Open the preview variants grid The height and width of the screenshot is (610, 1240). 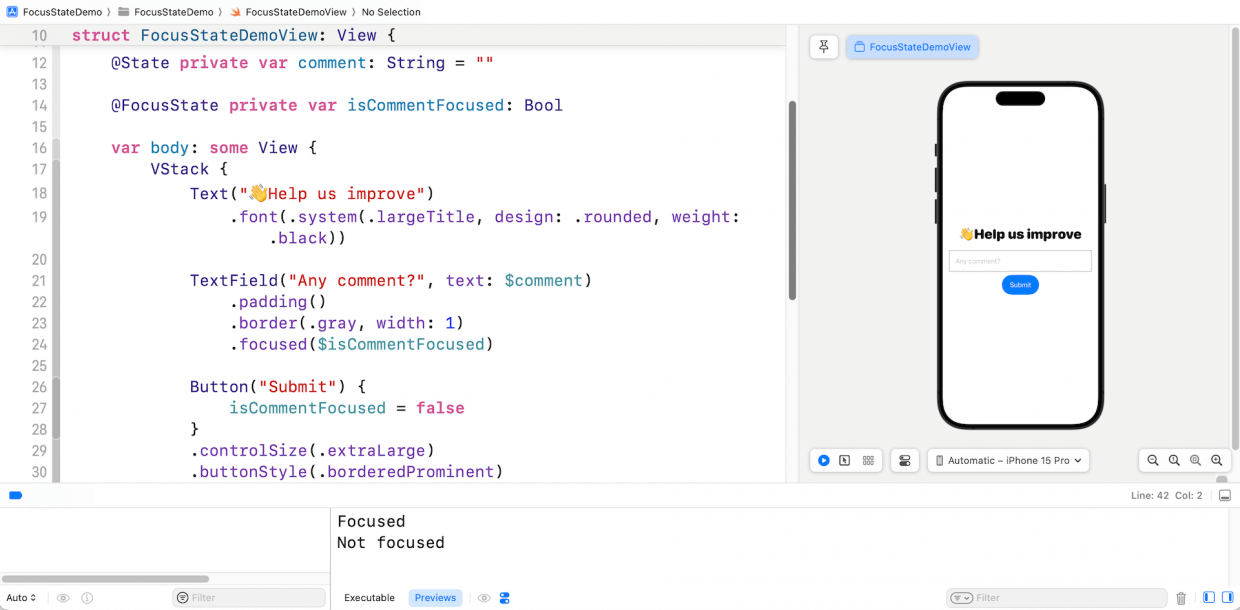point(868,460)
